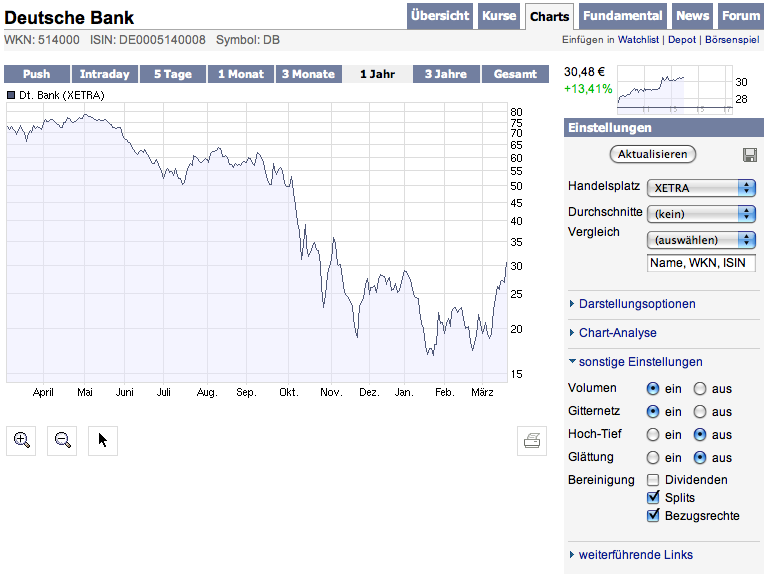This screenshot has width=773, height=581.
Task: Select Glättung aus radio button
Action: pos(700,458)
